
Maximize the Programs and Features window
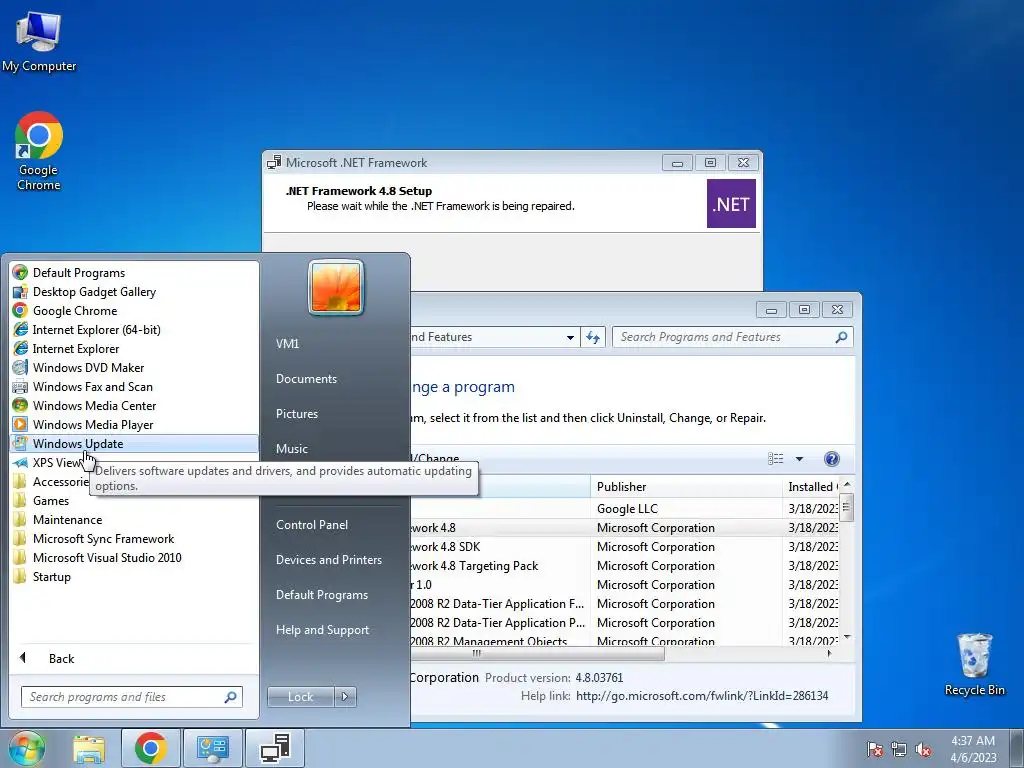805,310
